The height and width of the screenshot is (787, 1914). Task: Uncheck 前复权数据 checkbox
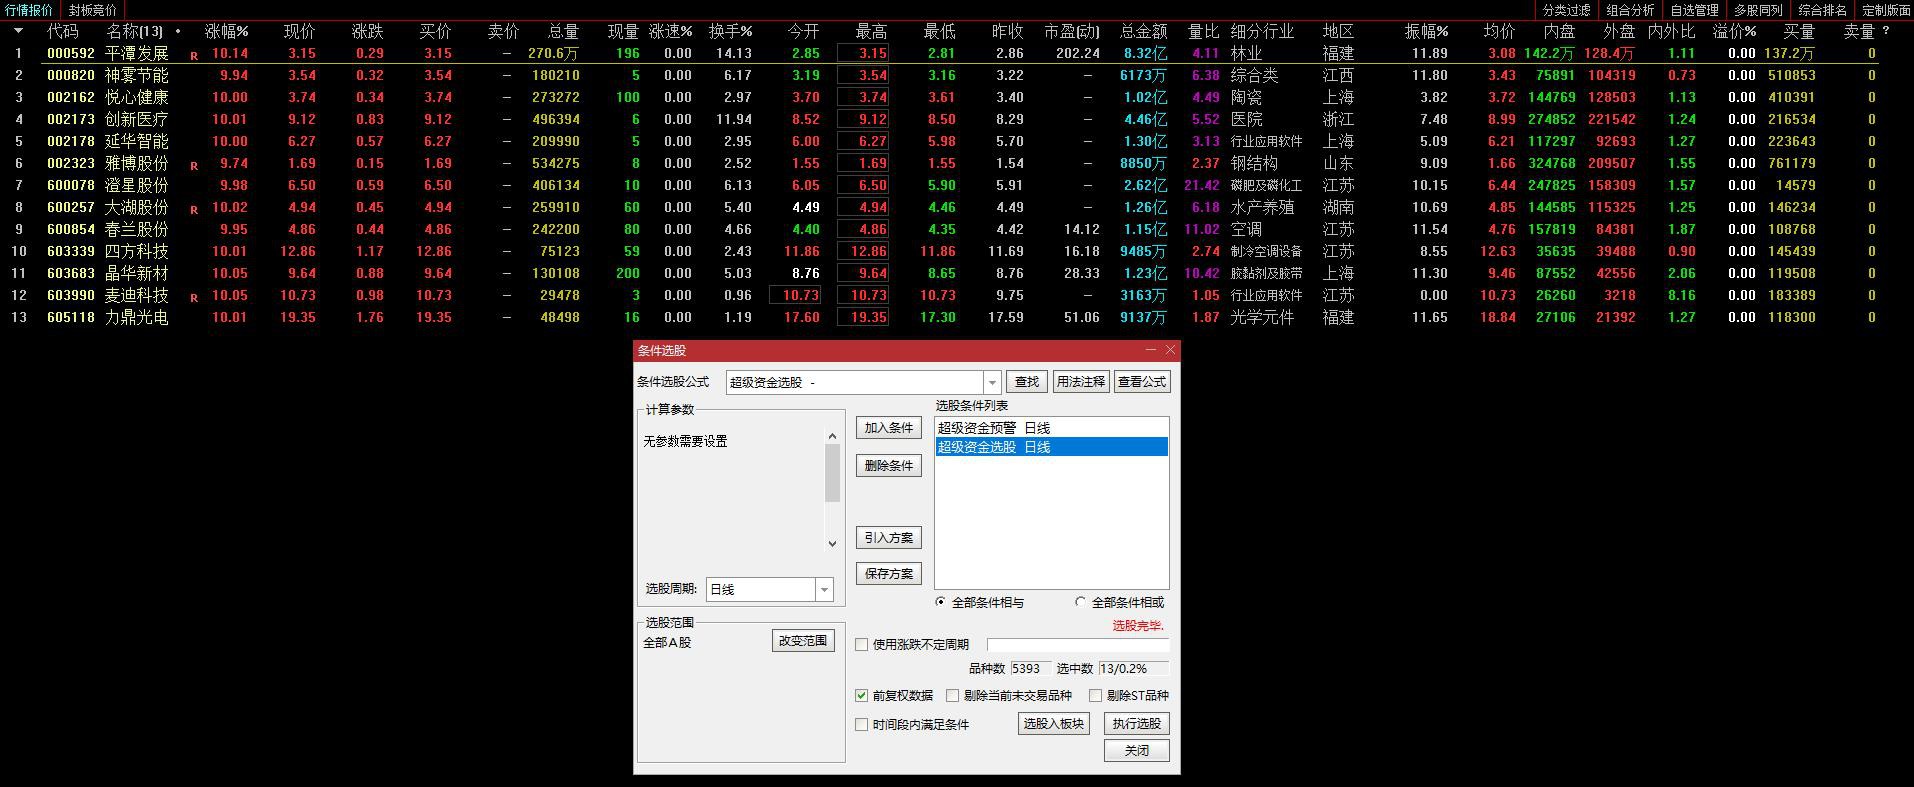pyautogui.click(x=862, y=695)
